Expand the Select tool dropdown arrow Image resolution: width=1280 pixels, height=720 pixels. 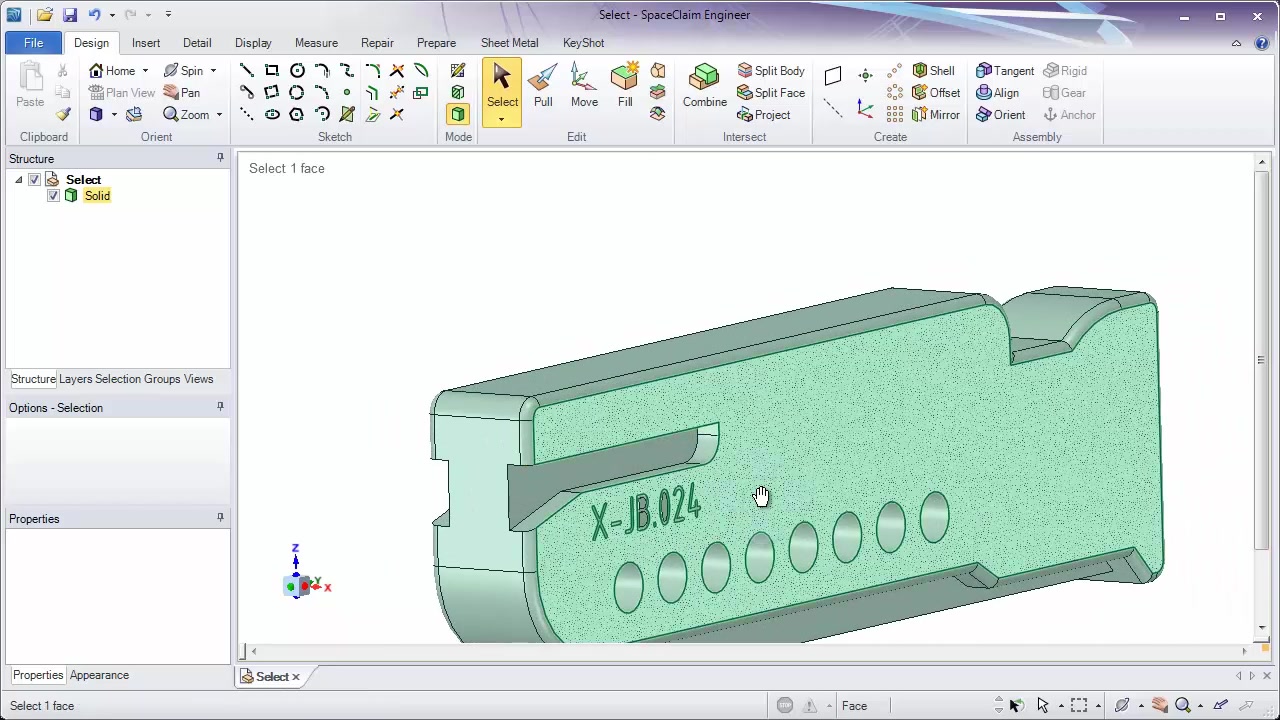coord(502,120)
